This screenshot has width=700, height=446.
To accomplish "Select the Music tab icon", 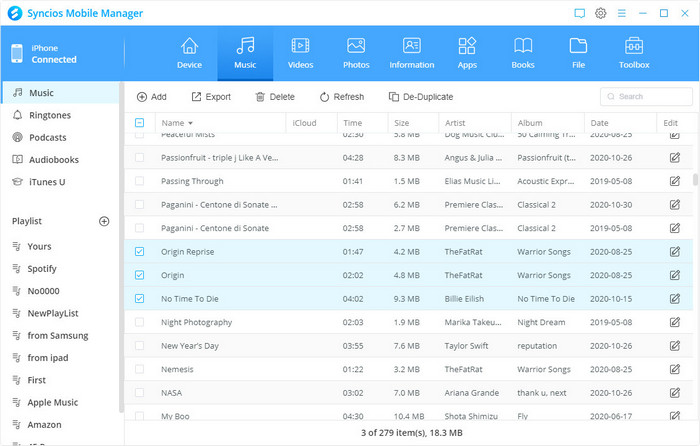I will tap(245, 46).
